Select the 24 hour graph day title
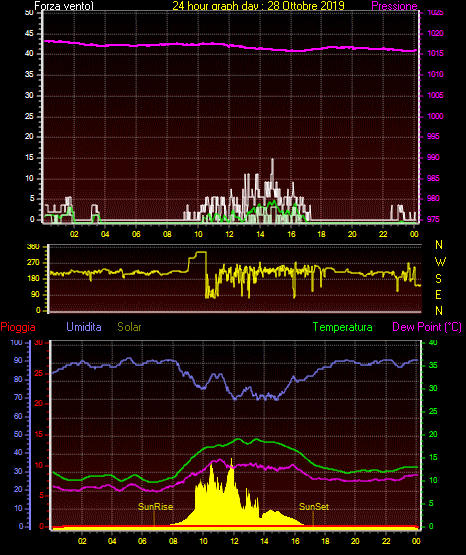466x555 pixels. 258,6
